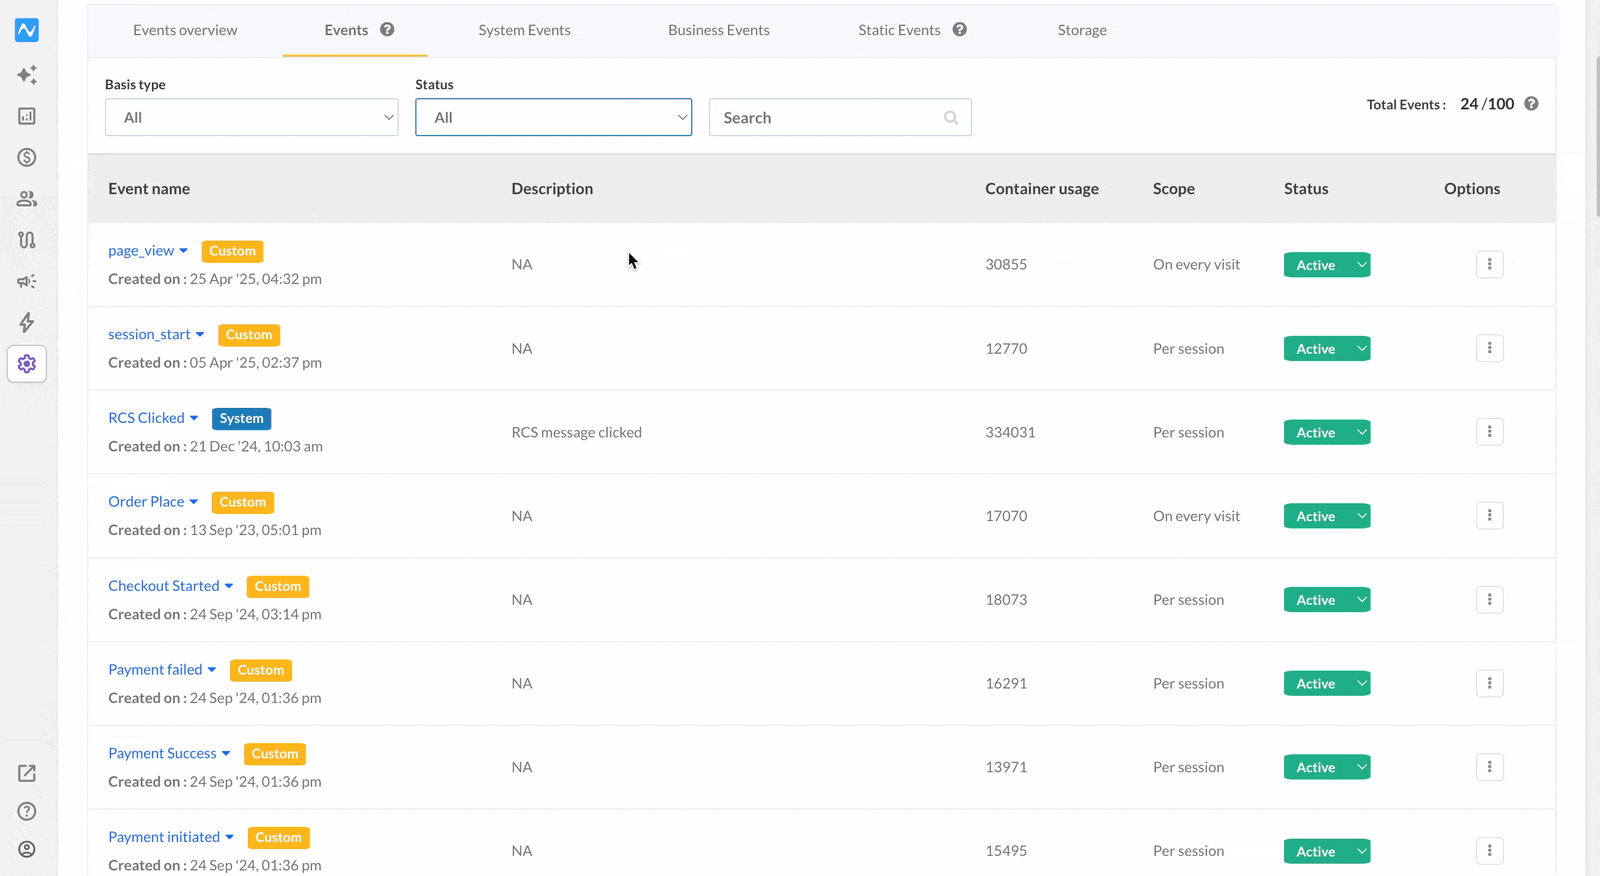
Task: Open options menu for Order Place row
Action: [x=1490, y=516]
